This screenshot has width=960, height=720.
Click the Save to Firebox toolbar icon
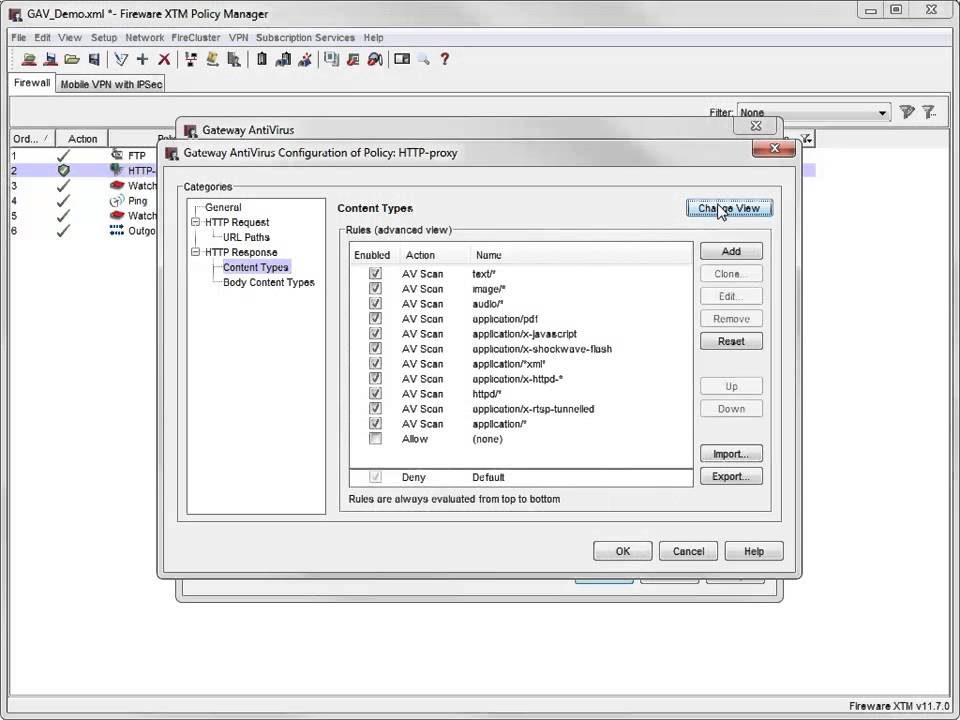point(51,59)
